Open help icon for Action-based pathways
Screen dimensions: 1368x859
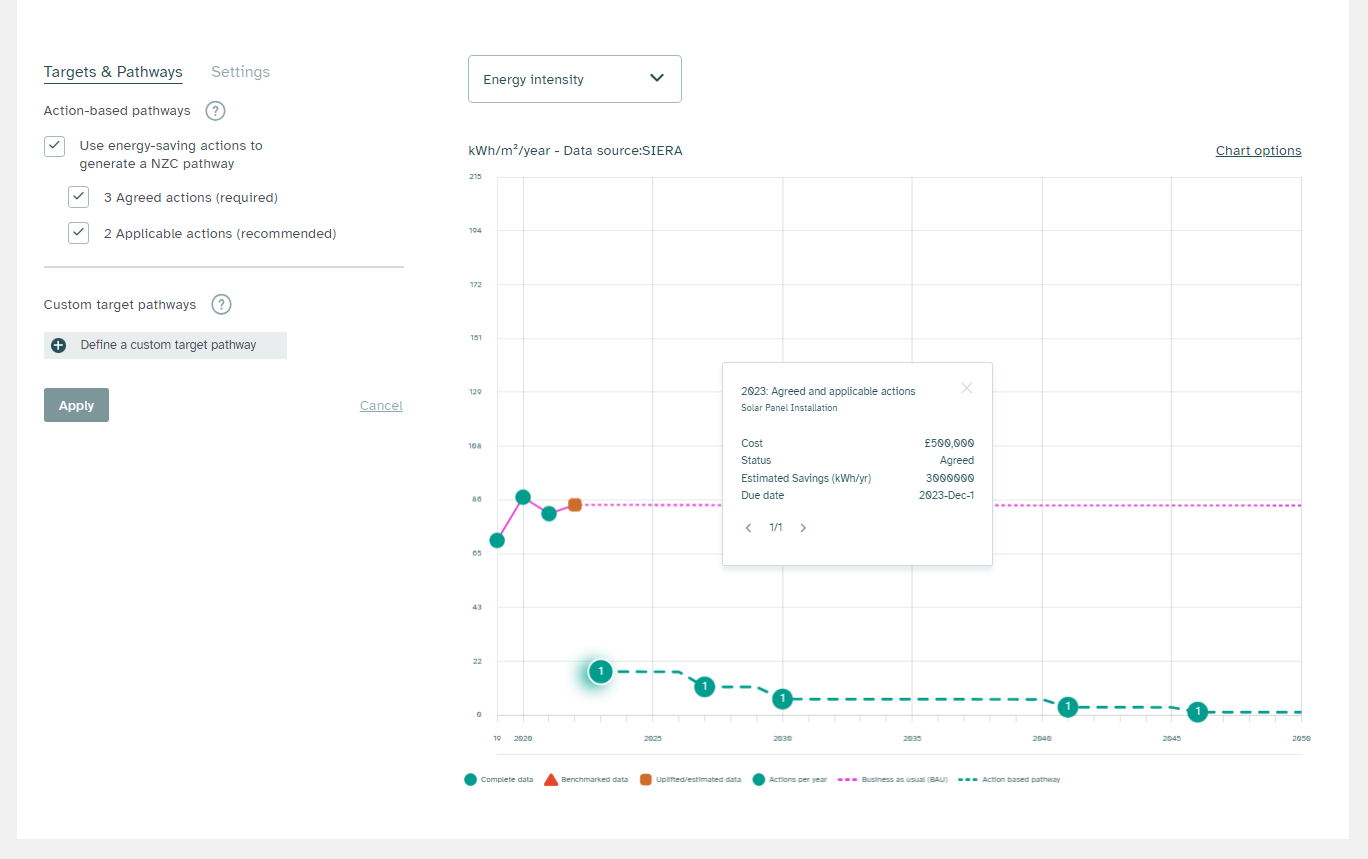[215, 111]
